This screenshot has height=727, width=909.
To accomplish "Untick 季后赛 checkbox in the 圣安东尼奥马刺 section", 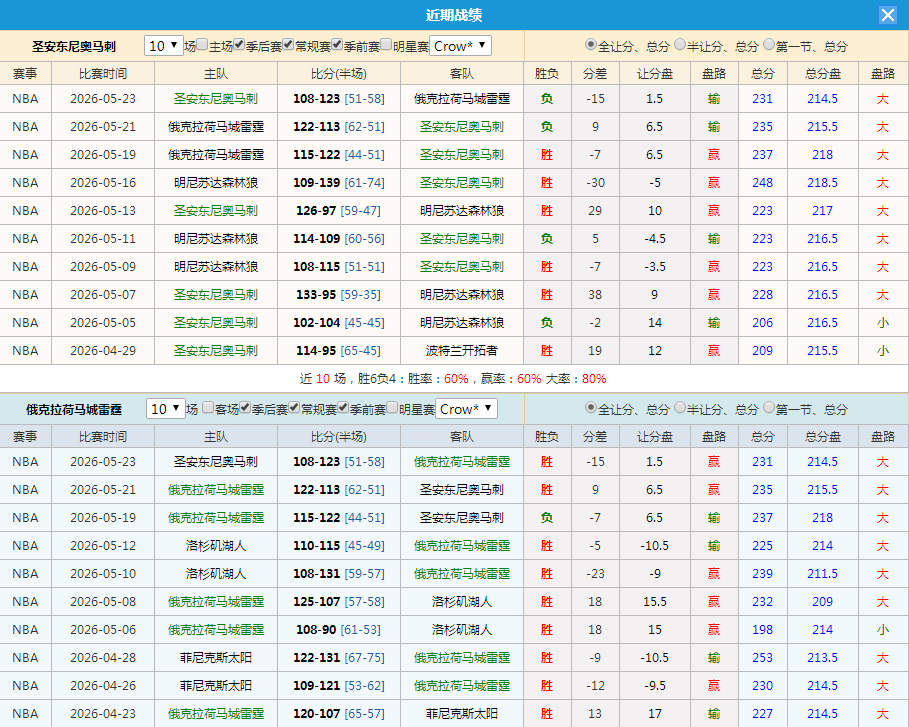I will [x=239, y=45].
